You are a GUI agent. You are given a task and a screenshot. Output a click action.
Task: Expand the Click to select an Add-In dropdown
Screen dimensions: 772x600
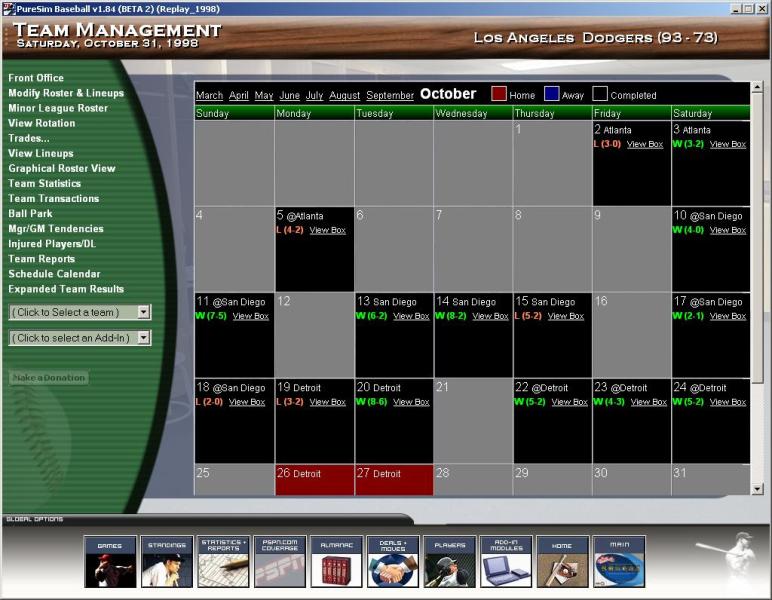coord(143,338)
